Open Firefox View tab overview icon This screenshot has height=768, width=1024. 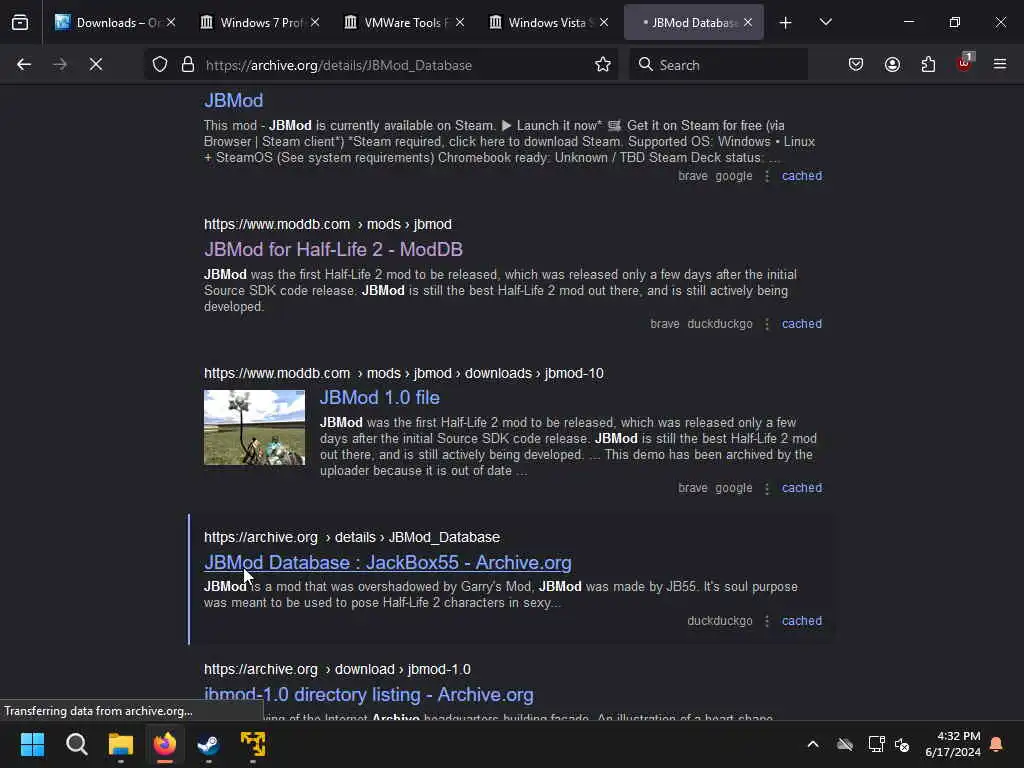tap(20, 23)
